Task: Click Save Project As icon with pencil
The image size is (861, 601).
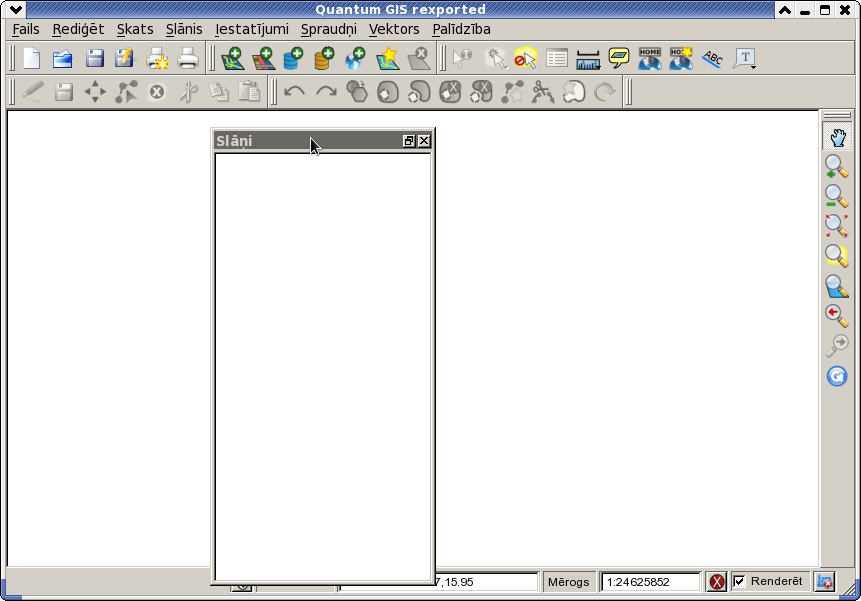Action: pyautogui.click(x=125, y=58)
